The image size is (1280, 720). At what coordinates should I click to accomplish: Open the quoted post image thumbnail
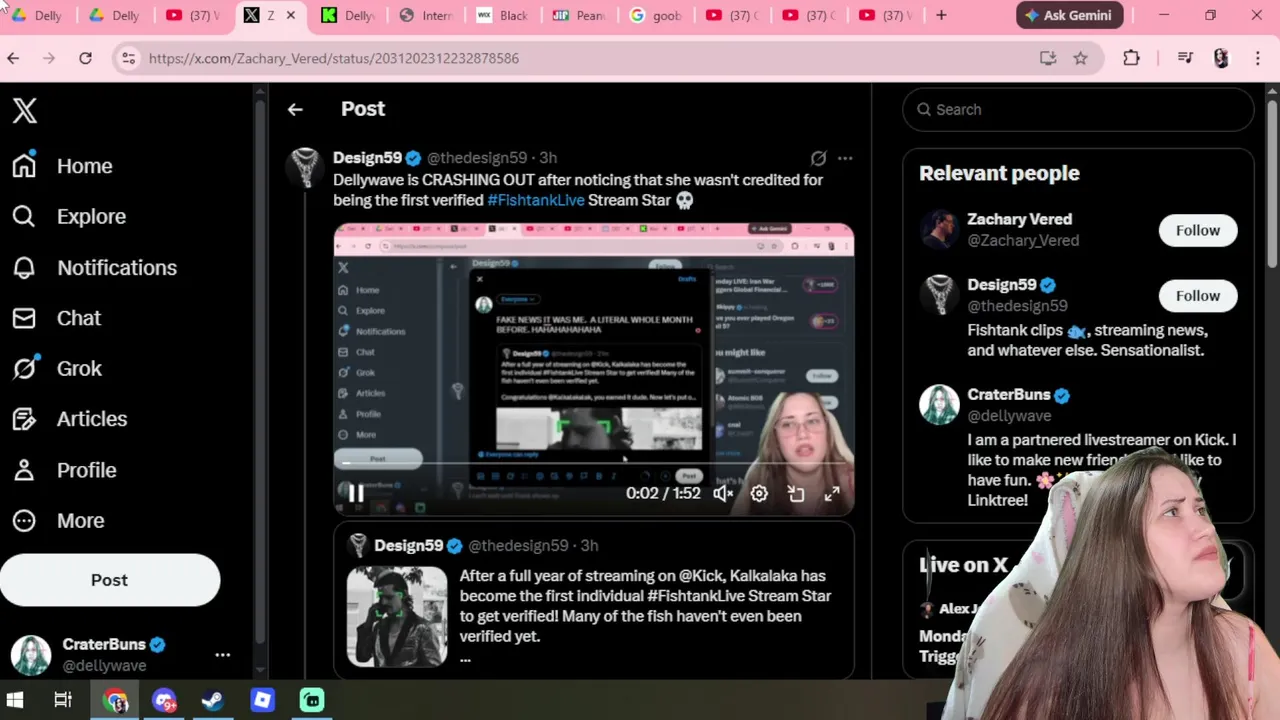coord(397,617)
